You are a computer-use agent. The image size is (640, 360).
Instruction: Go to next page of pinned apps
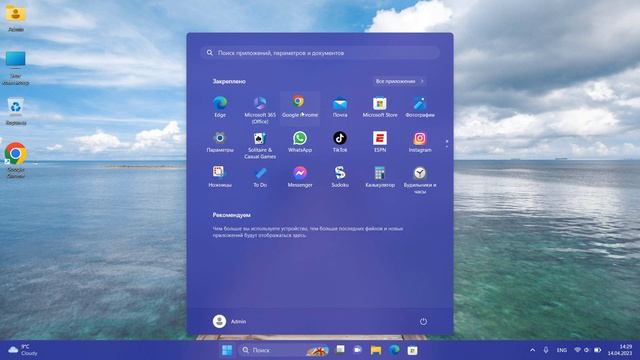447,146
